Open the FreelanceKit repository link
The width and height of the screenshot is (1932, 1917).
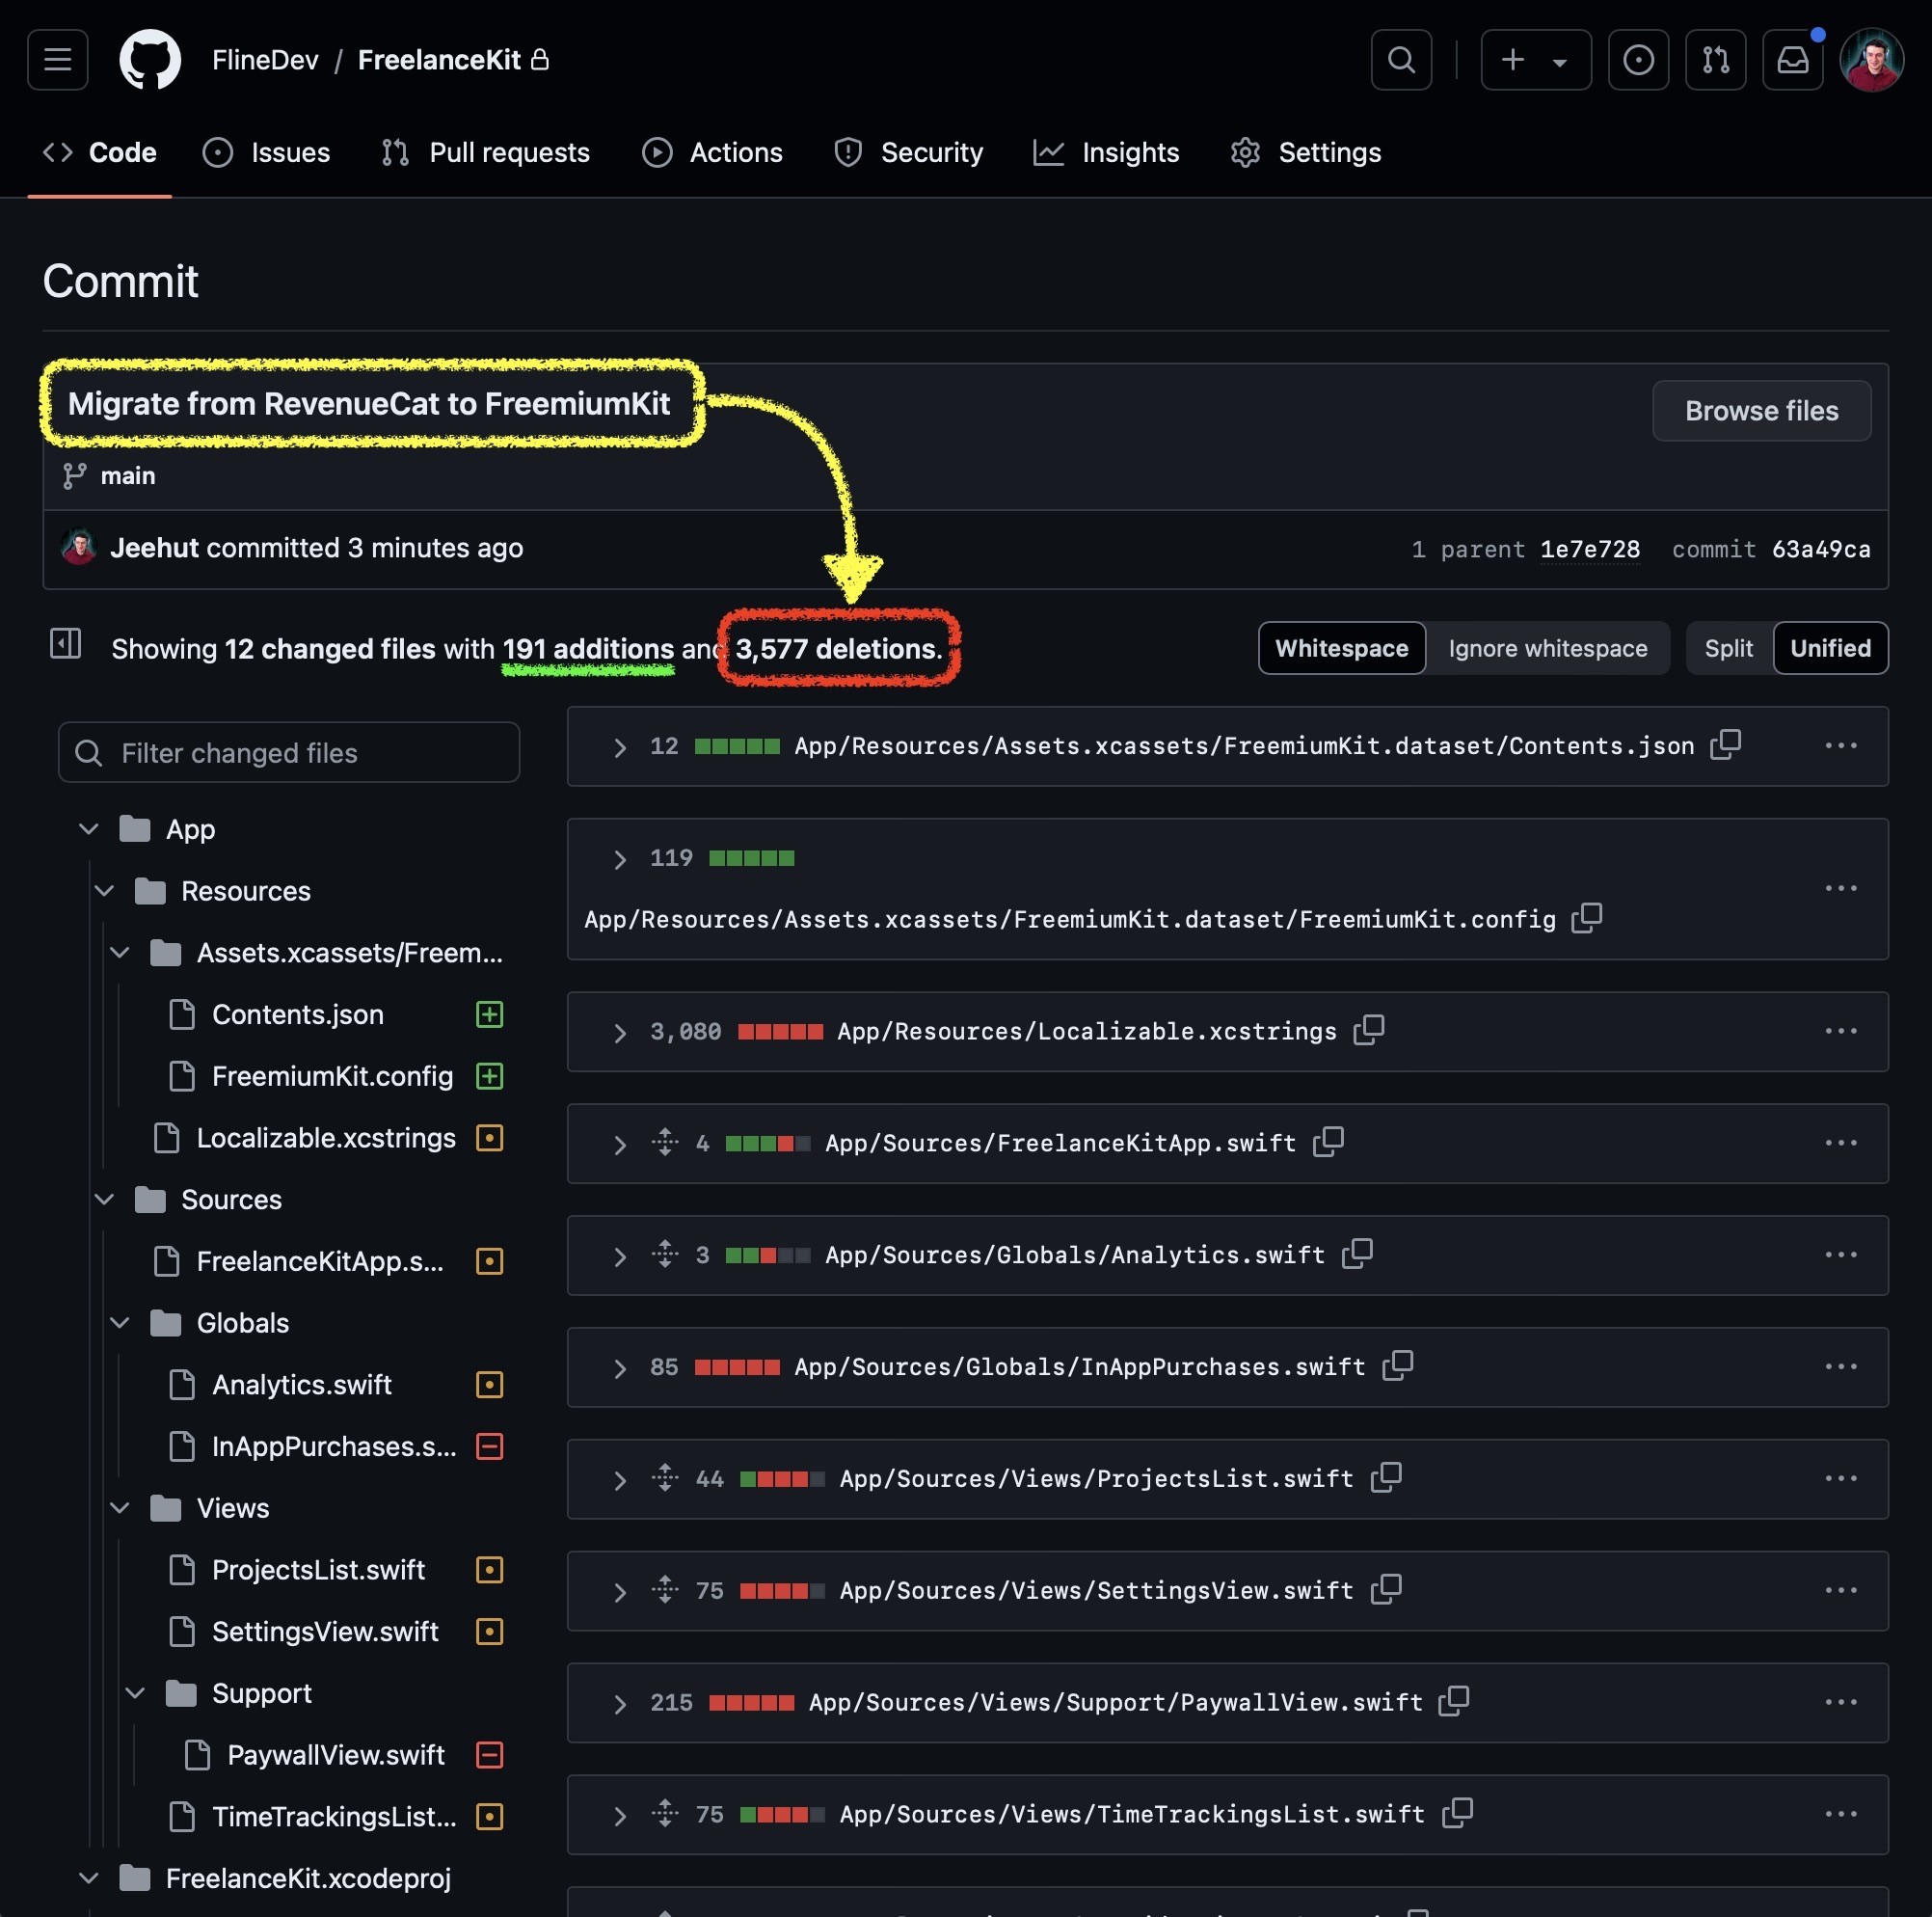point(439,60)
